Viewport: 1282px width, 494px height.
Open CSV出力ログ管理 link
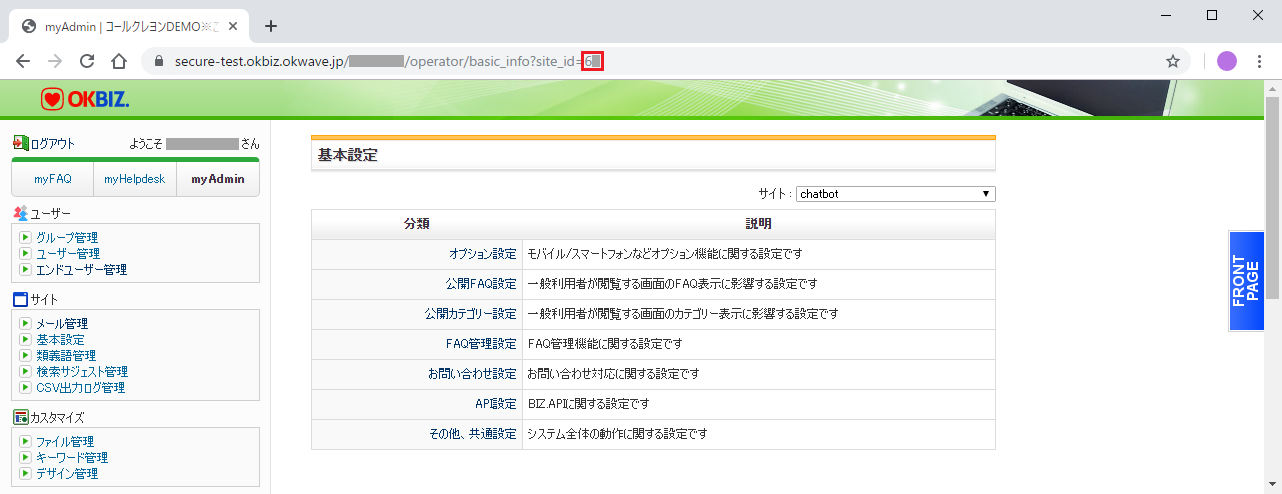click(80, 388)
